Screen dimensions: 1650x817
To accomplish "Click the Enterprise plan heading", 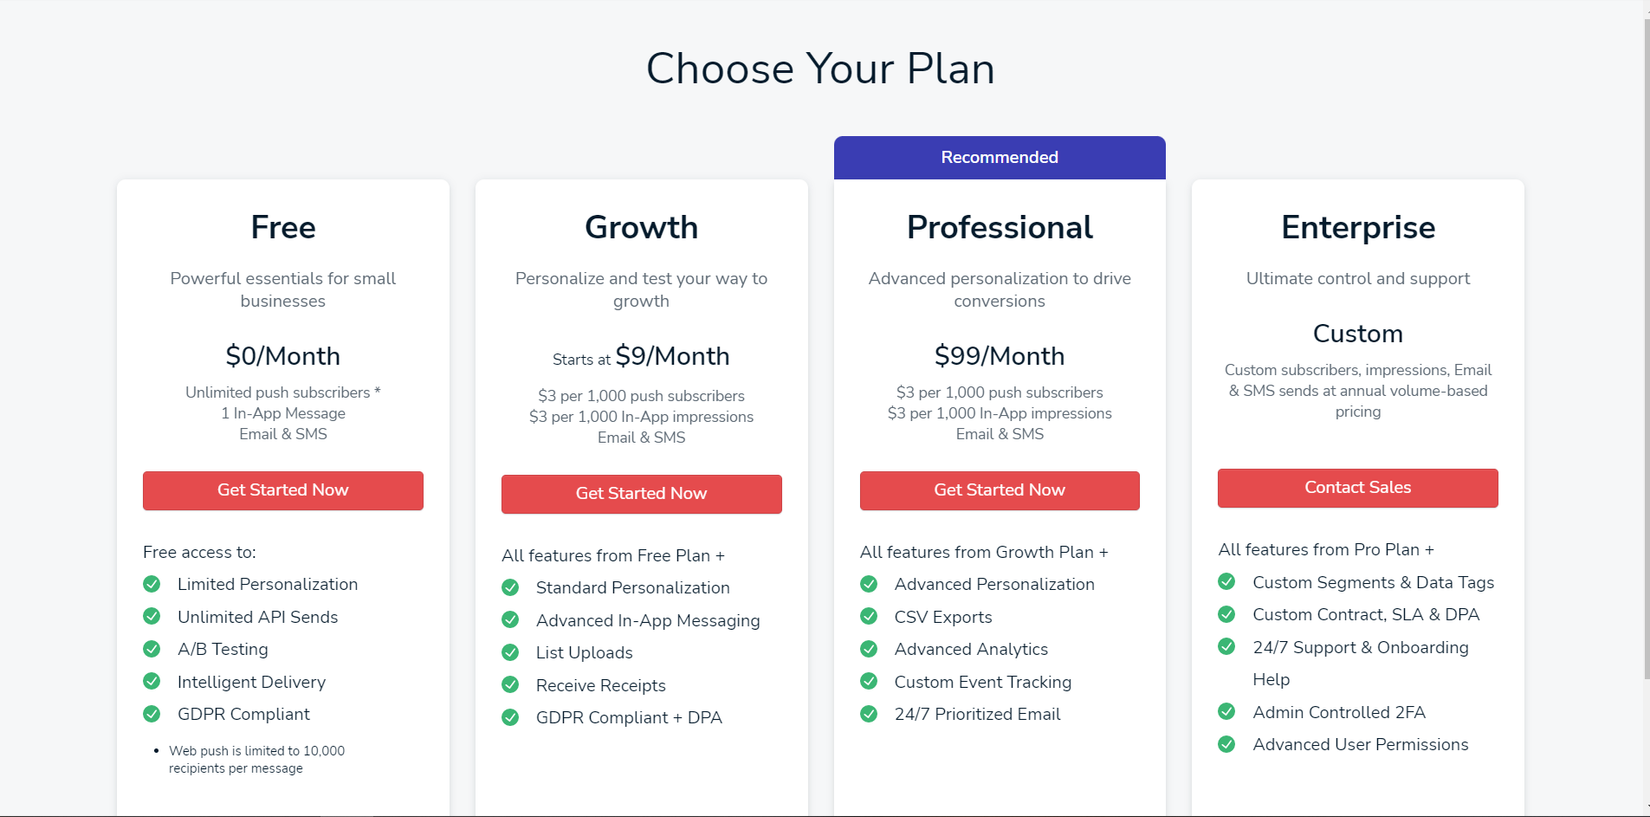I will (x=1357, y=228).
